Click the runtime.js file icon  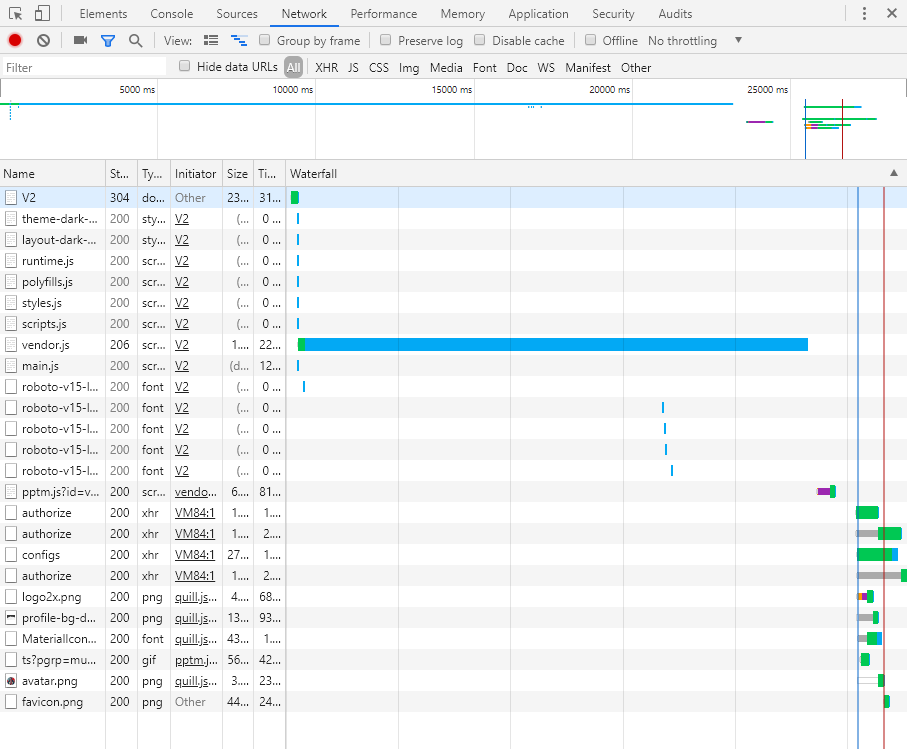tap(11, 261)
